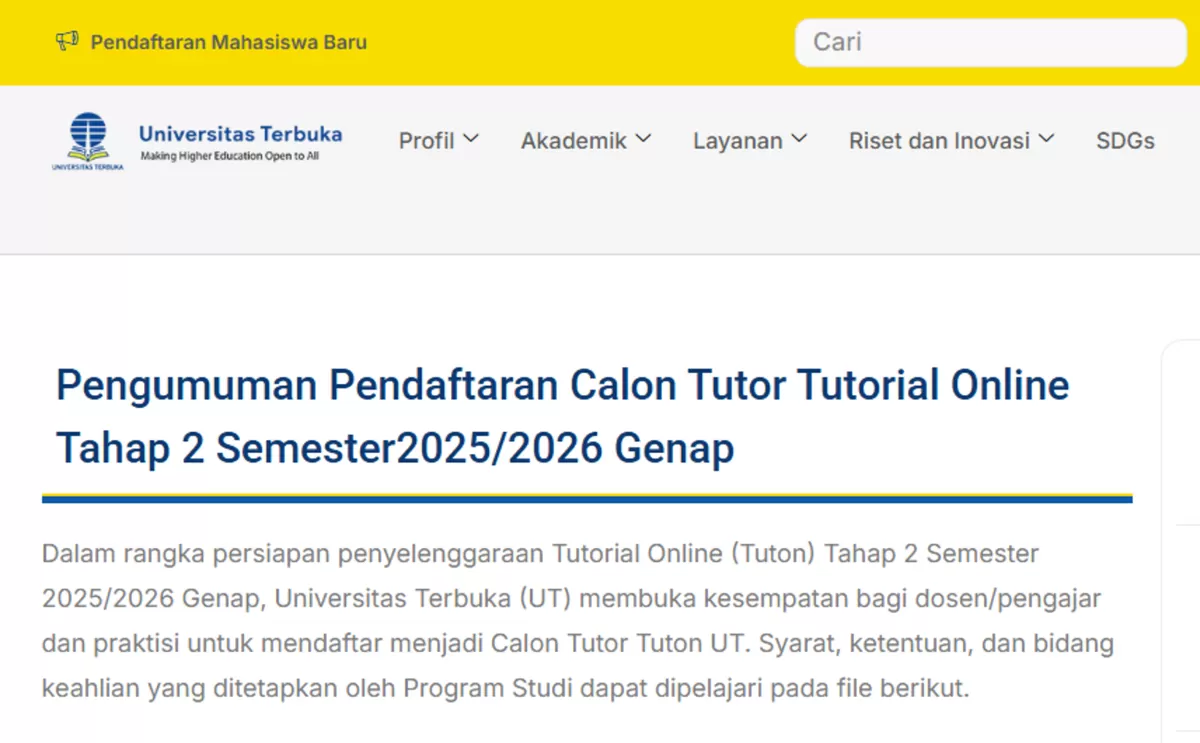Viewport: 1200px width, 743px height.
Task: Click the Pengumuman Pendaftaran Calon Tutor heading
Action: click(563, 417)
